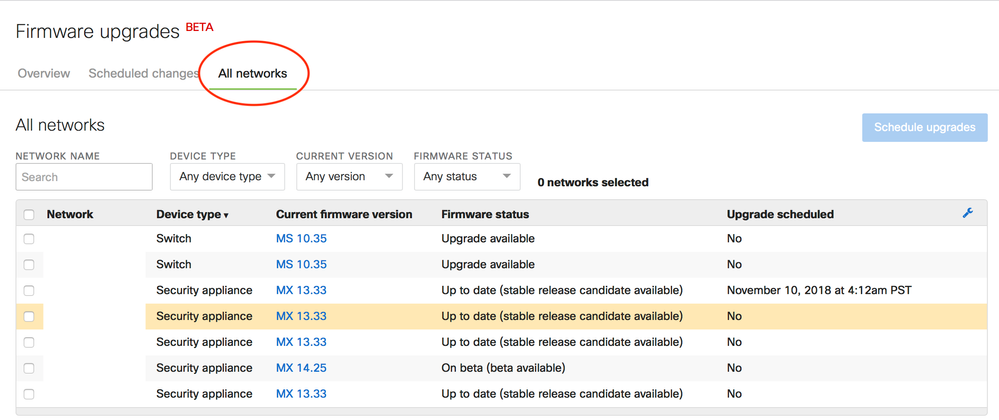Sort table by Device type column
The width and height of the screenshot is (999, 420).
click(x=192, y=214)
